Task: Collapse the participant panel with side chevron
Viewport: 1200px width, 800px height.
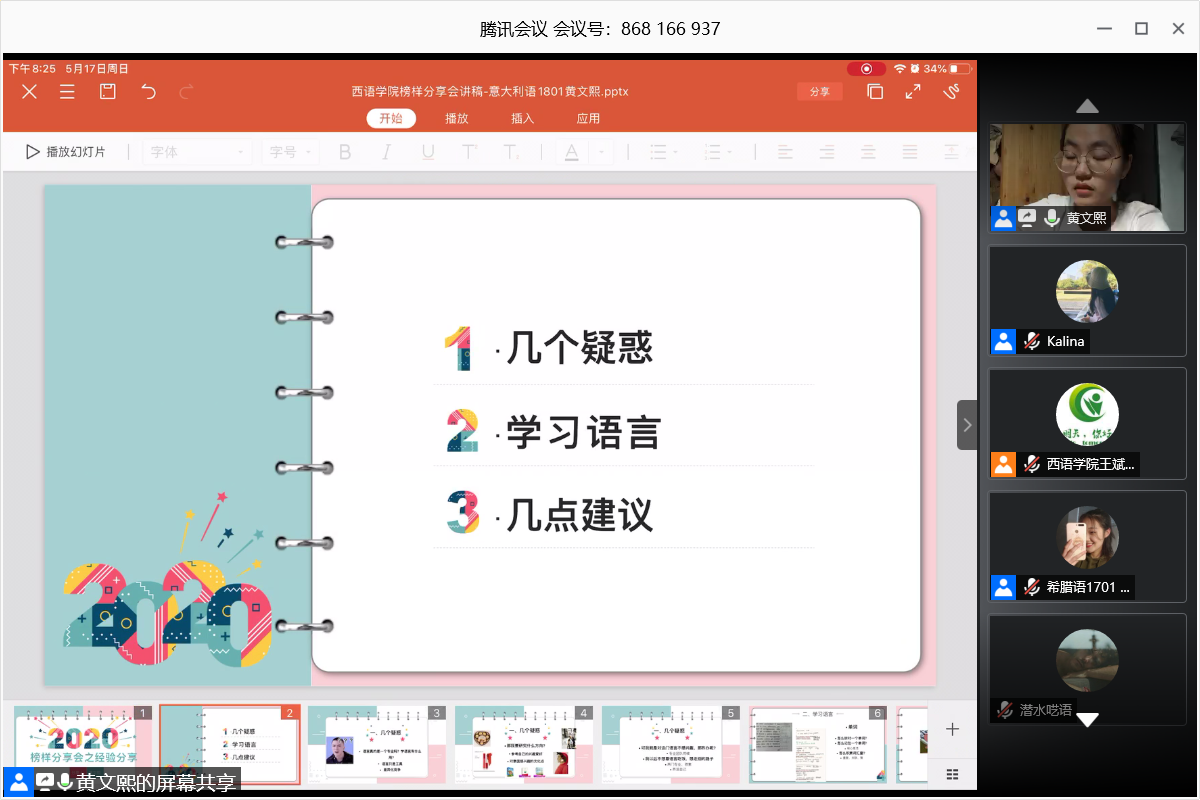Action: point(966,425)
